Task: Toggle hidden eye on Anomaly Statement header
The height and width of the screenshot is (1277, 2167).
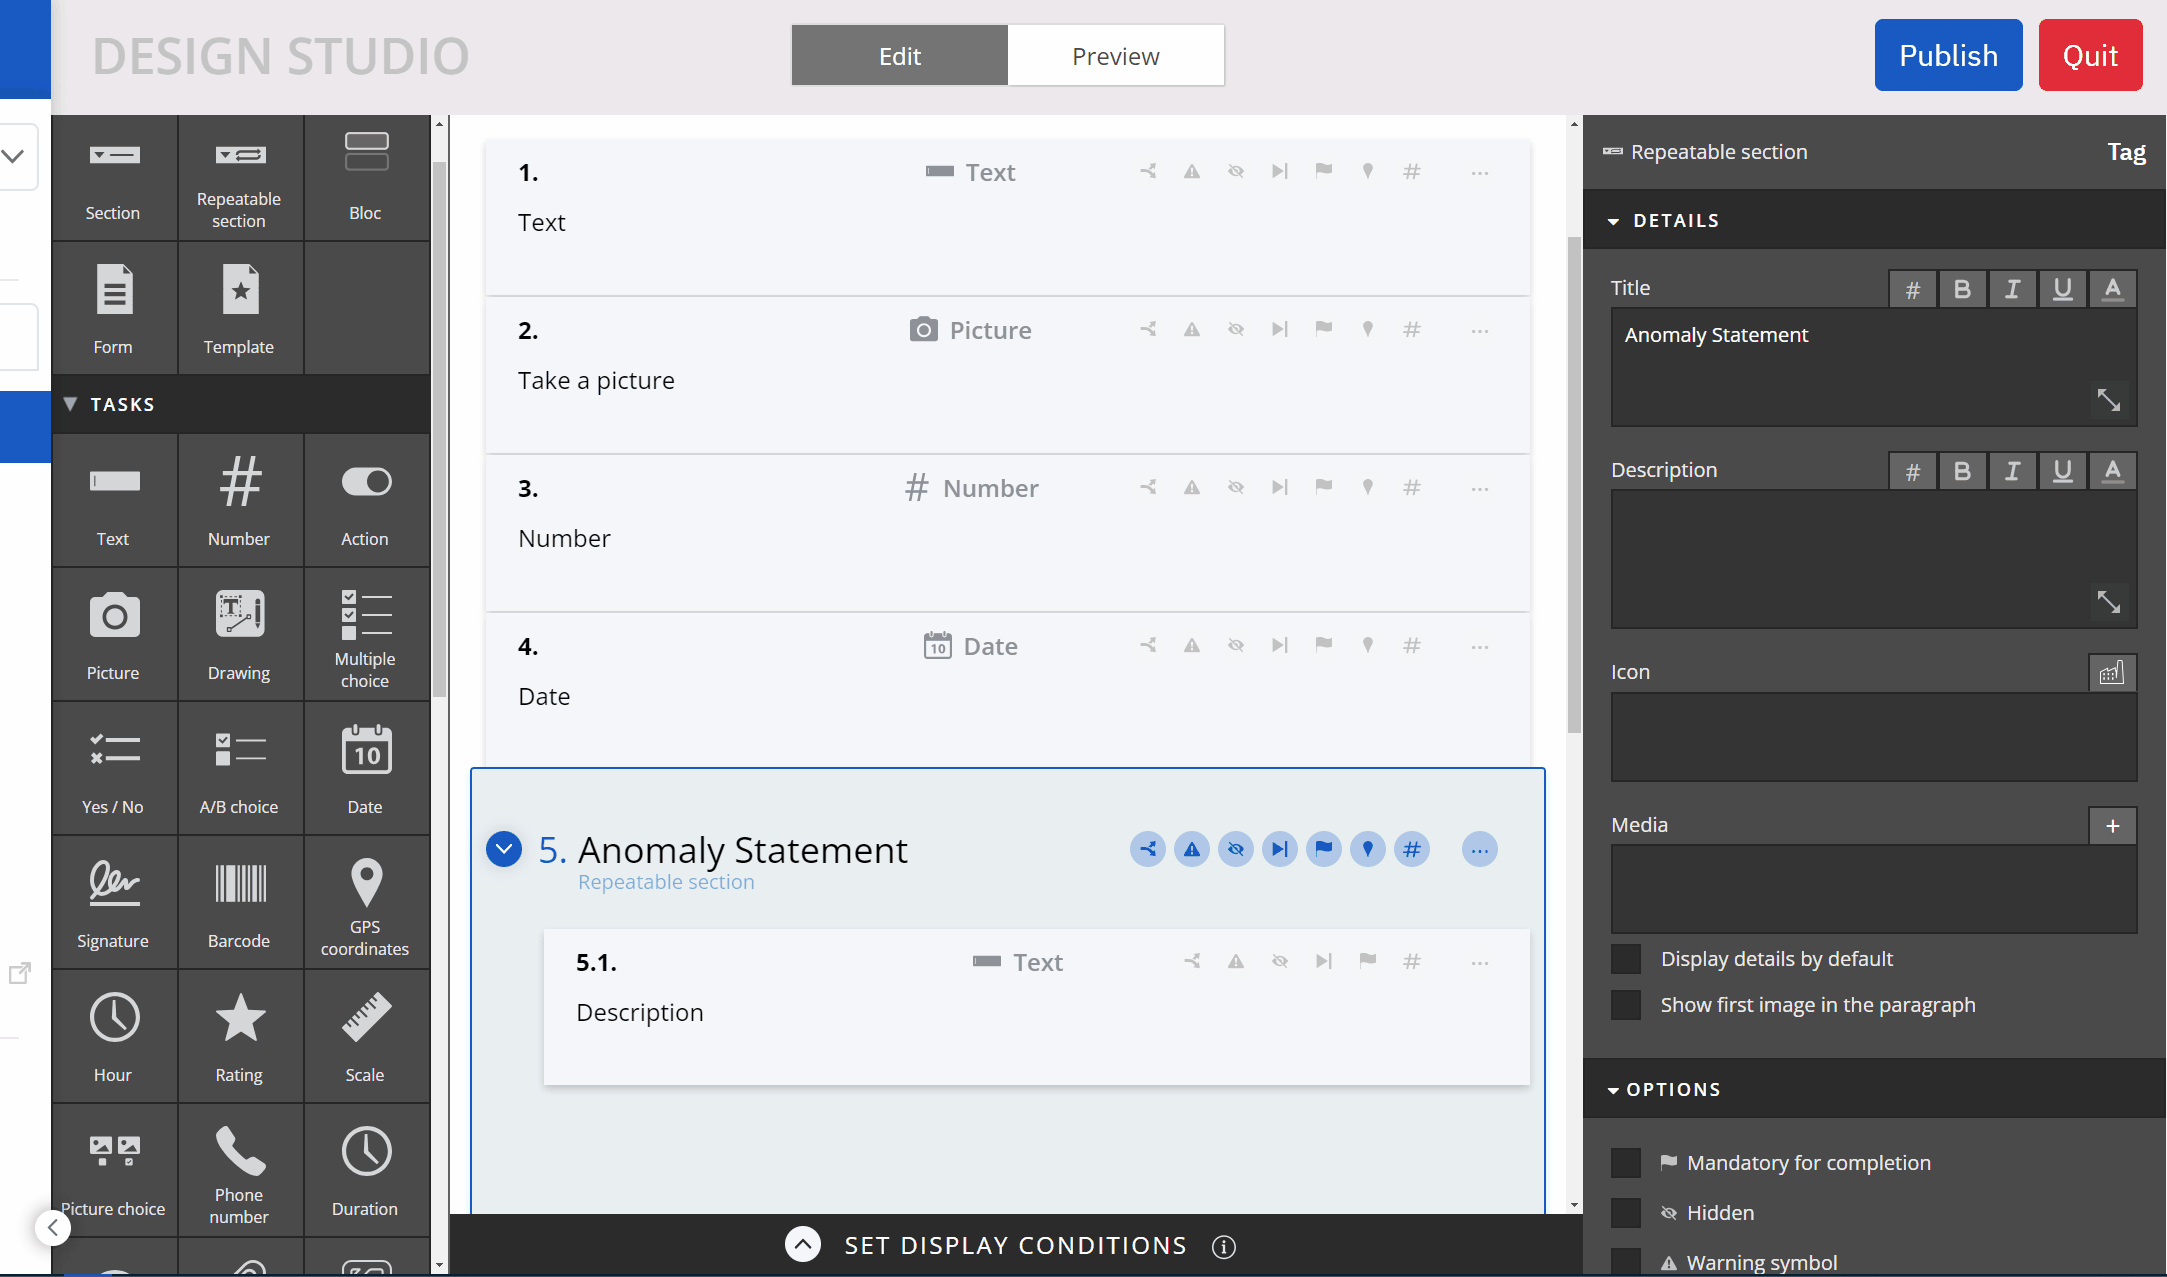Action: point(1236,850)
